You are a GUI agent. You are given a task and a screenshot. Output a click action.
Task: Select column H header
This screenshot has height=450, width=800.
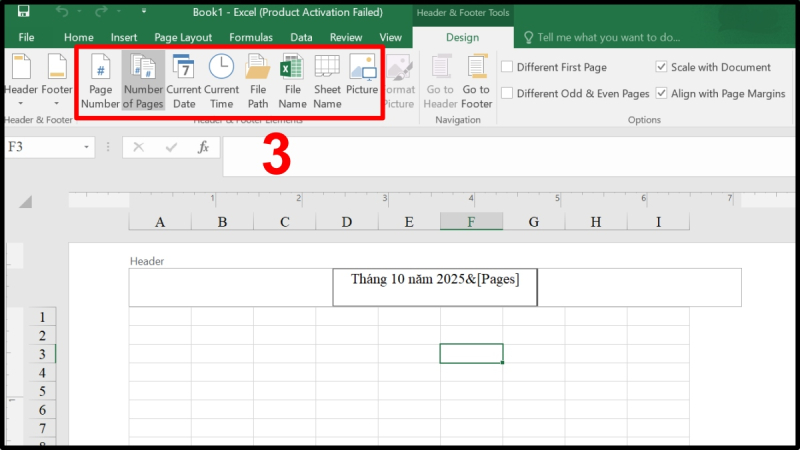click(x=596, y=222)
